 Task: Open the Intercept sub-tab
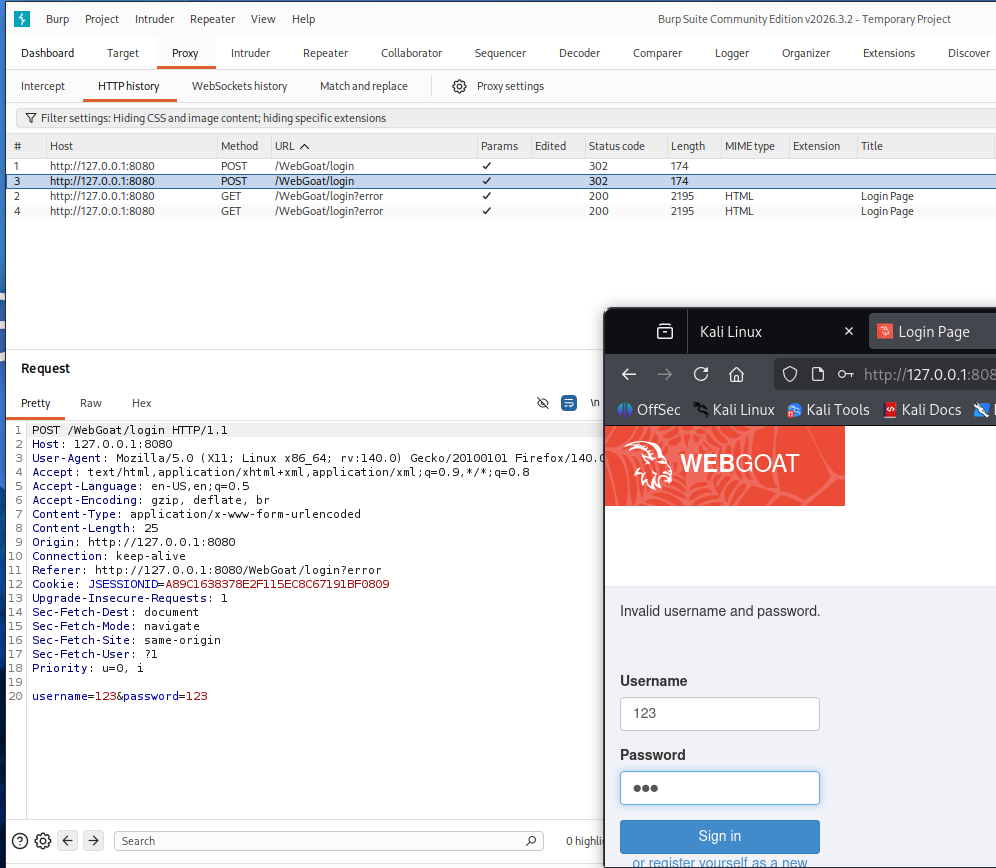(x=43, y=86)
